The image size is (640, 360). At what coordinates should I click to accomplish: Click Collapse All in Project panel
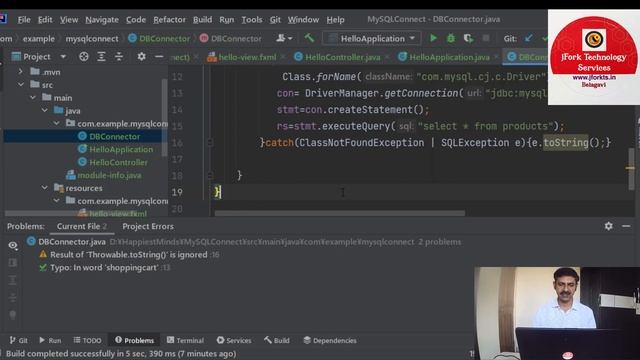119,57
